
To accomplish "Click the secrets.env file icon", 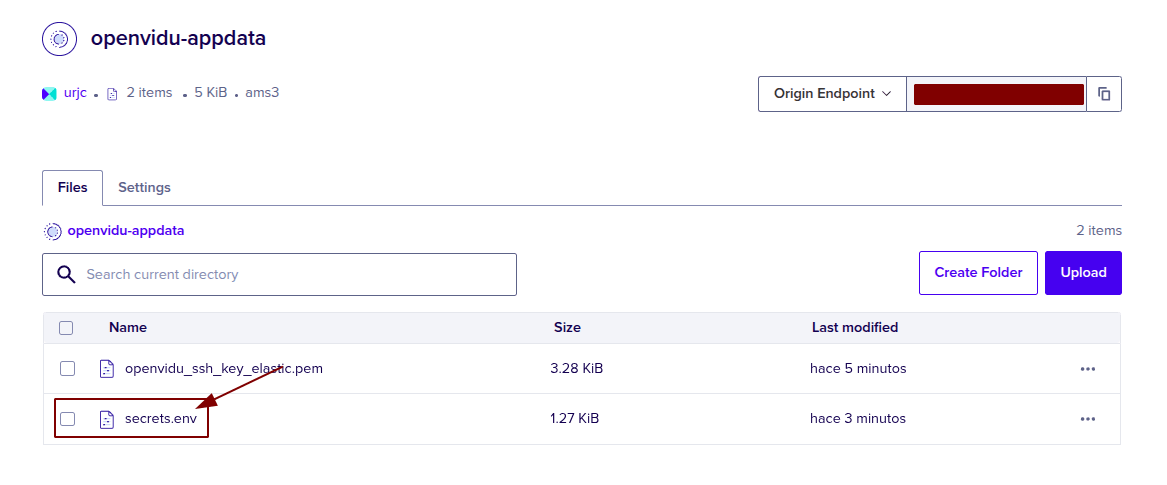I will point(107,419).
